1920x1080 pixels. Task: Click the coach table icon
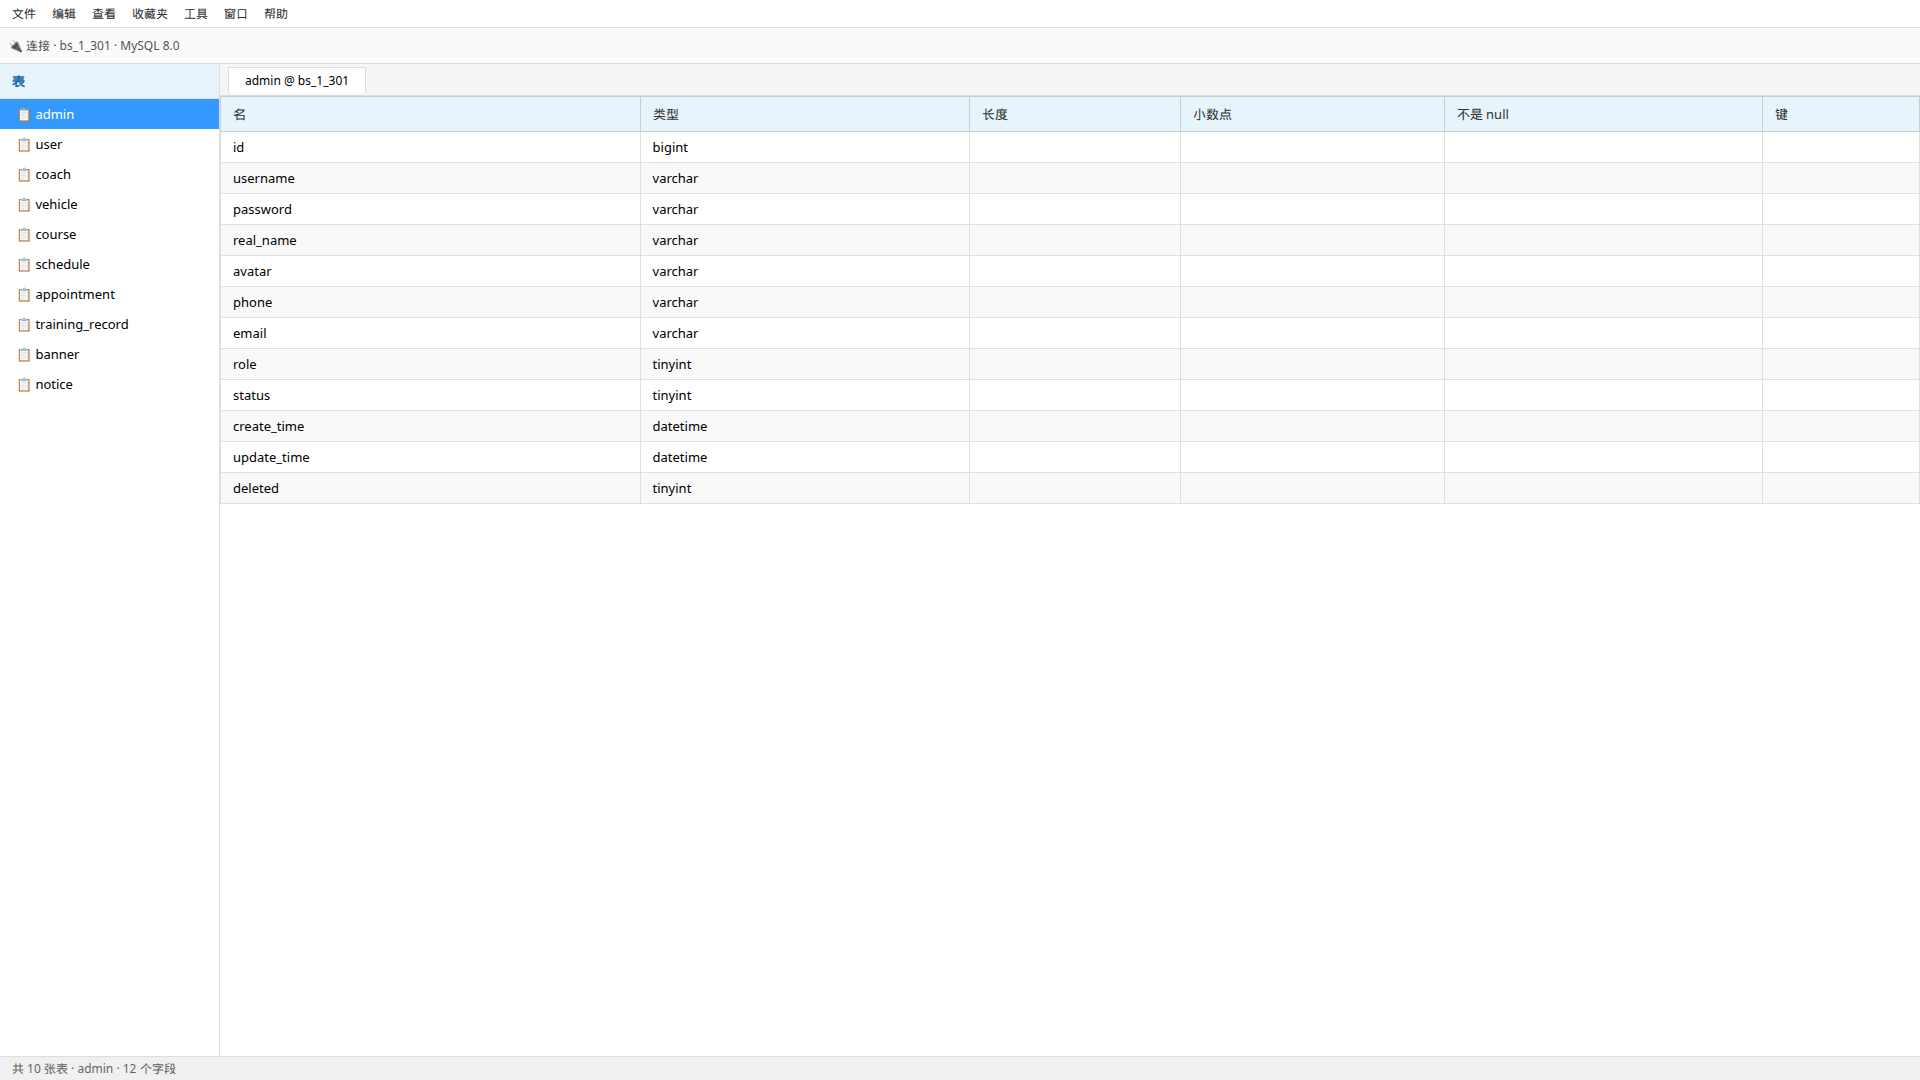click(x=24, y=175)
